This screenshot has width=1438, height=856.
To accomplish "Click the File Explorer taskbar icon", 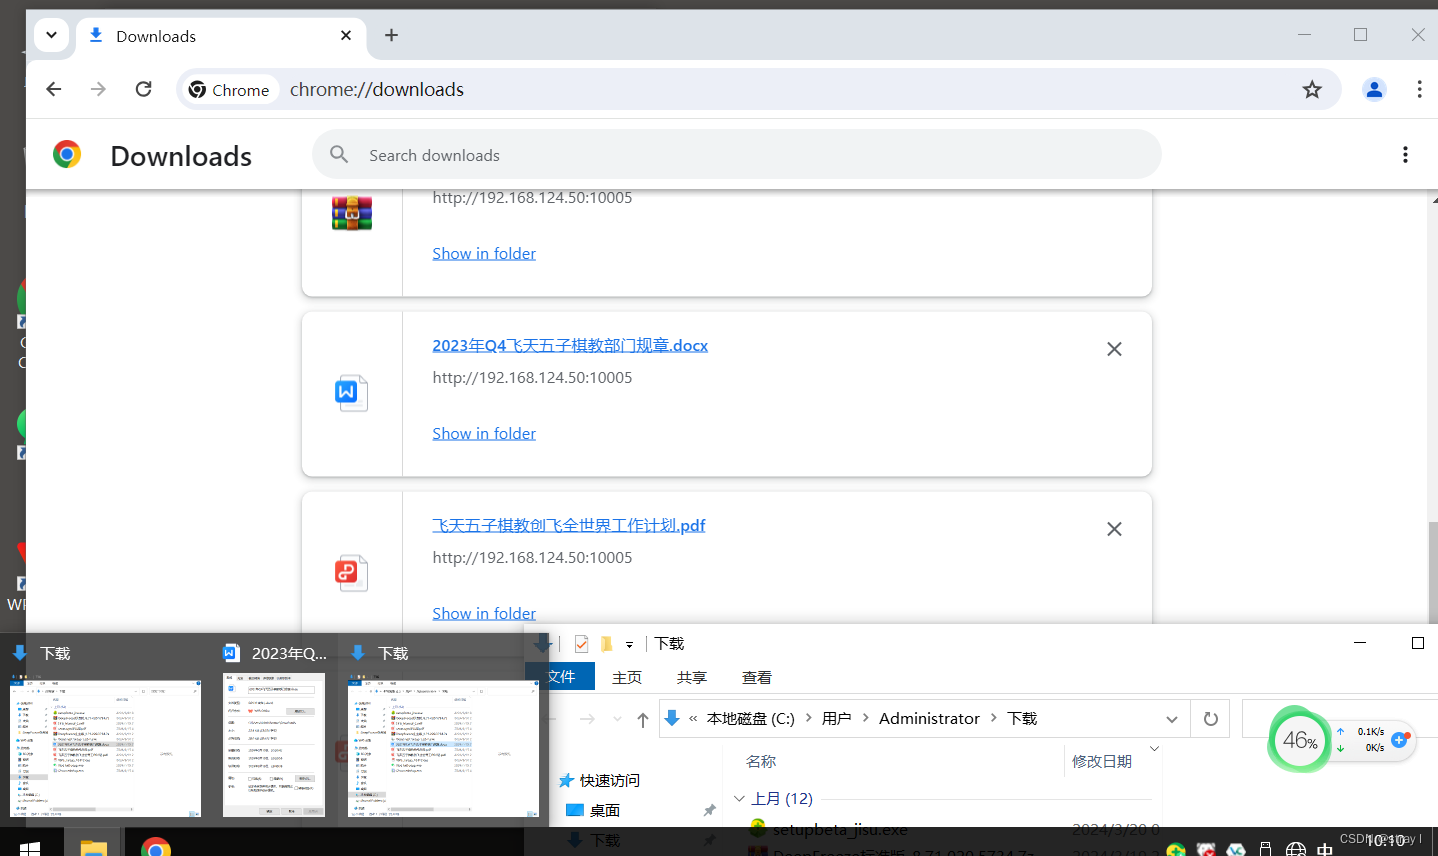I will pos(93,848).
